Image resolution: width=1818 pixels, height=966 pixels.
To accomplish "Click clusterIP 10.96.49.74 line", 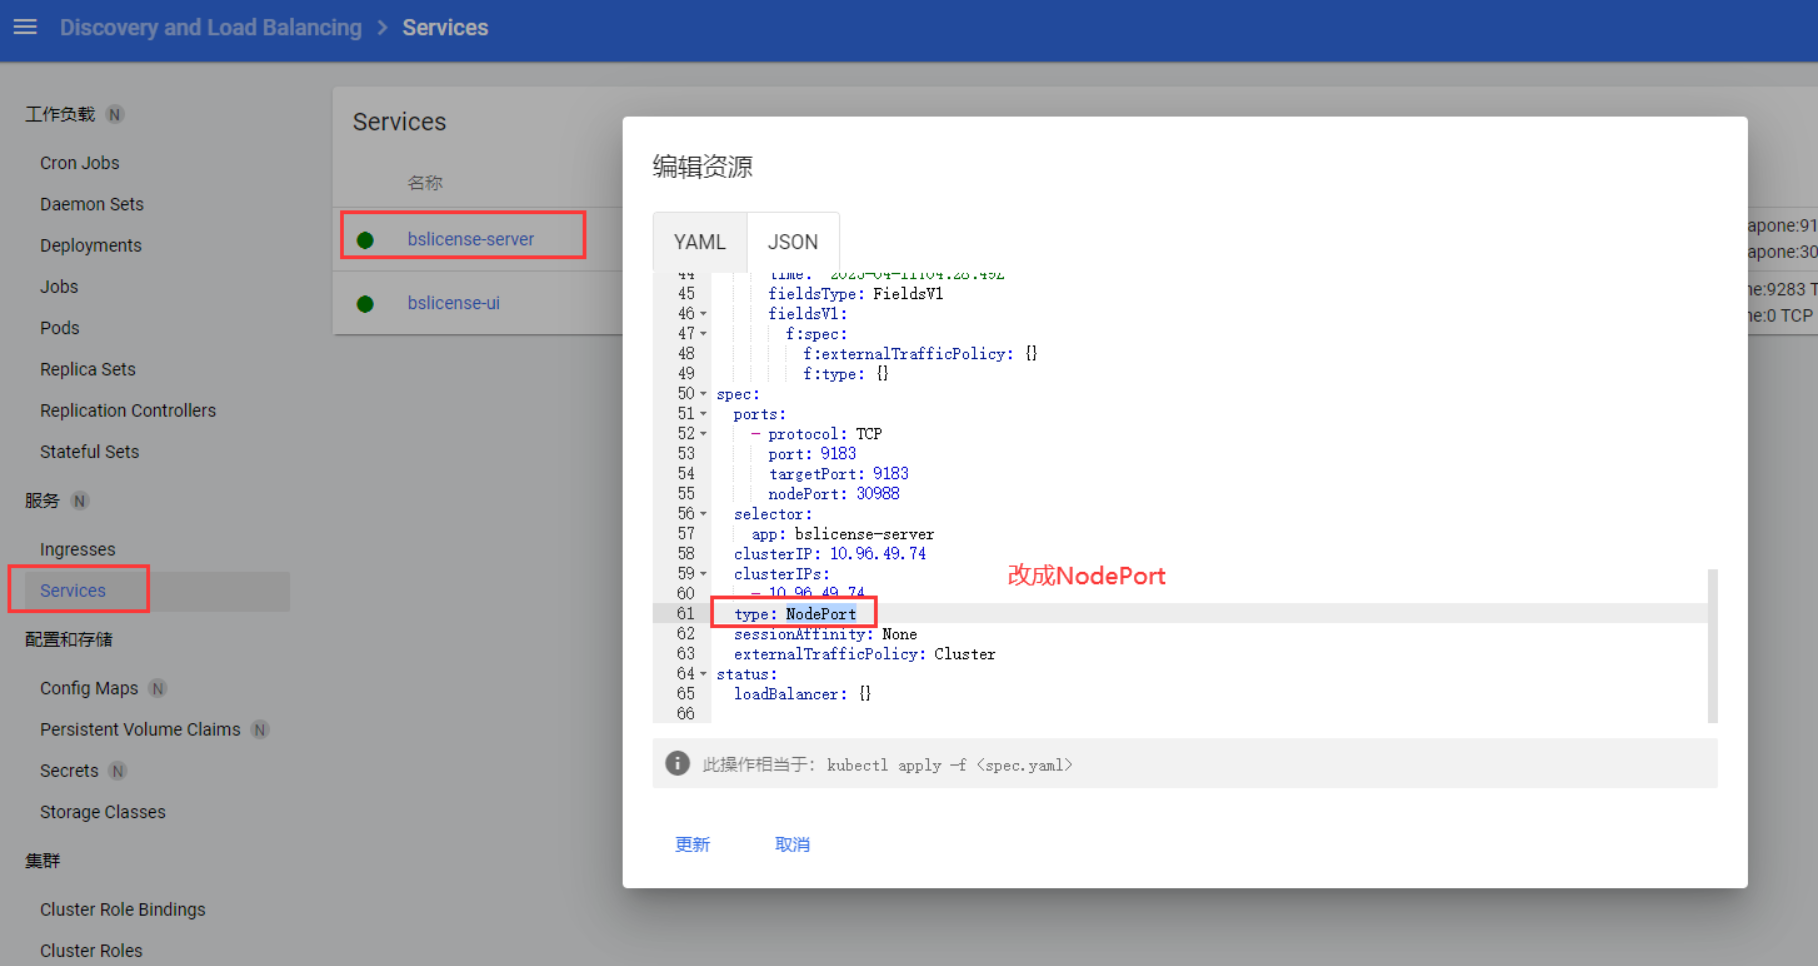I will tap(830, 554).
